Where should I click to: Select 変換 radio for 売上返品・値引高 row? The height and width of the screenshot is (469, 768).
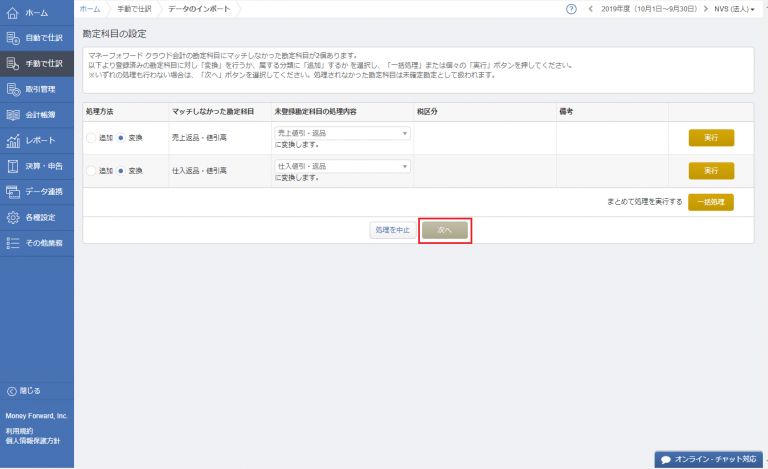[x=122, y=138]
